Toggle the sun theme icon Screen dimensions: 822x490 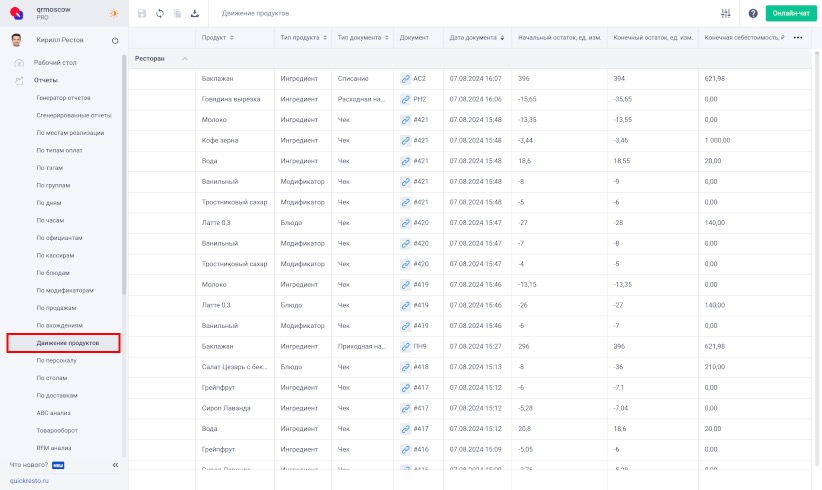point(113,14)
